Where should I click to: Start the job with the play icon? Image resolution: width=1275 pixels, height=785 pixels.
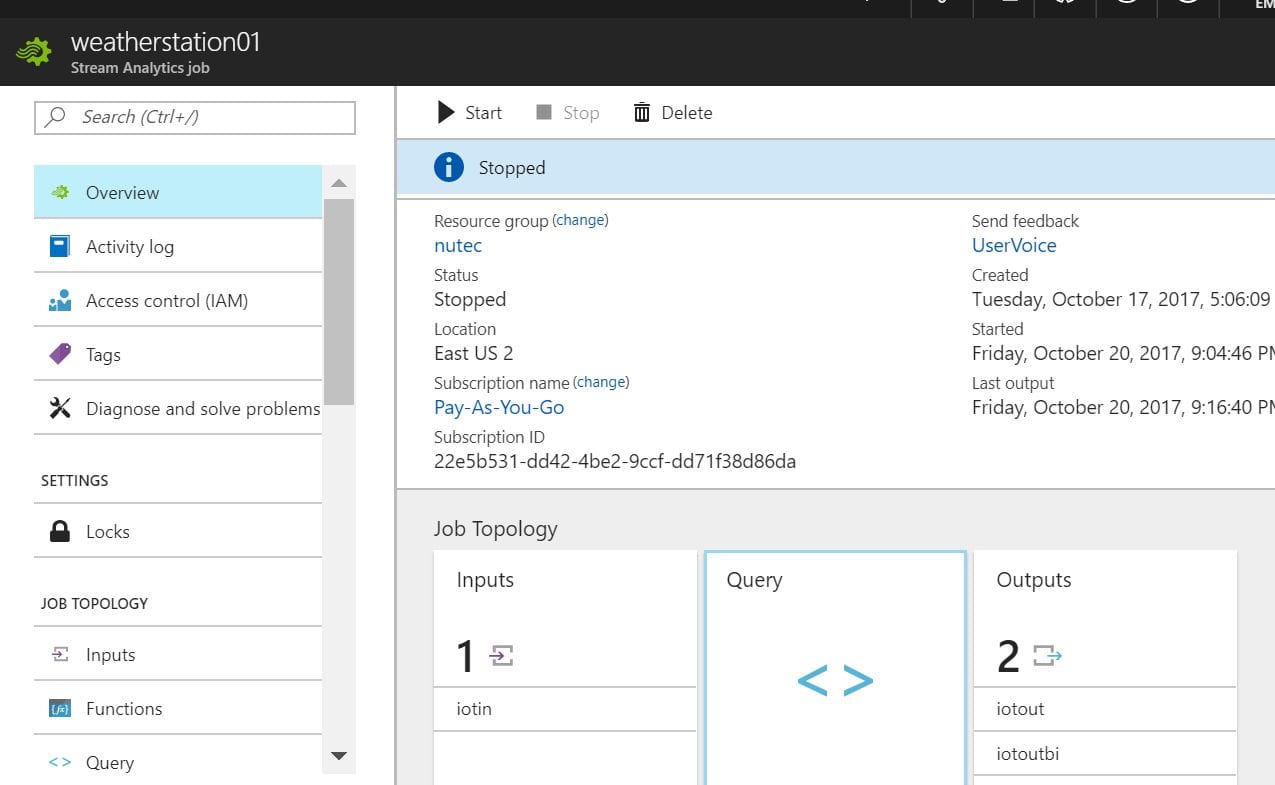pyautogui.click(x=446, y=113)
